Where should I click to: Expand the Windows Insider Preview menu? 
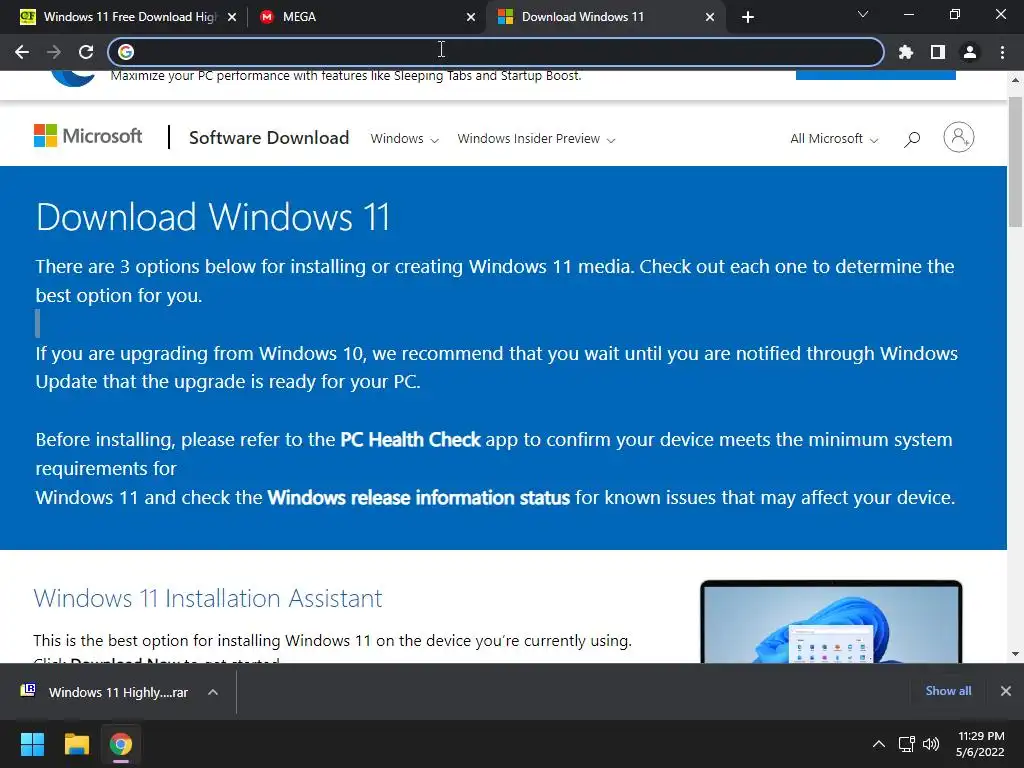point(536,138)
